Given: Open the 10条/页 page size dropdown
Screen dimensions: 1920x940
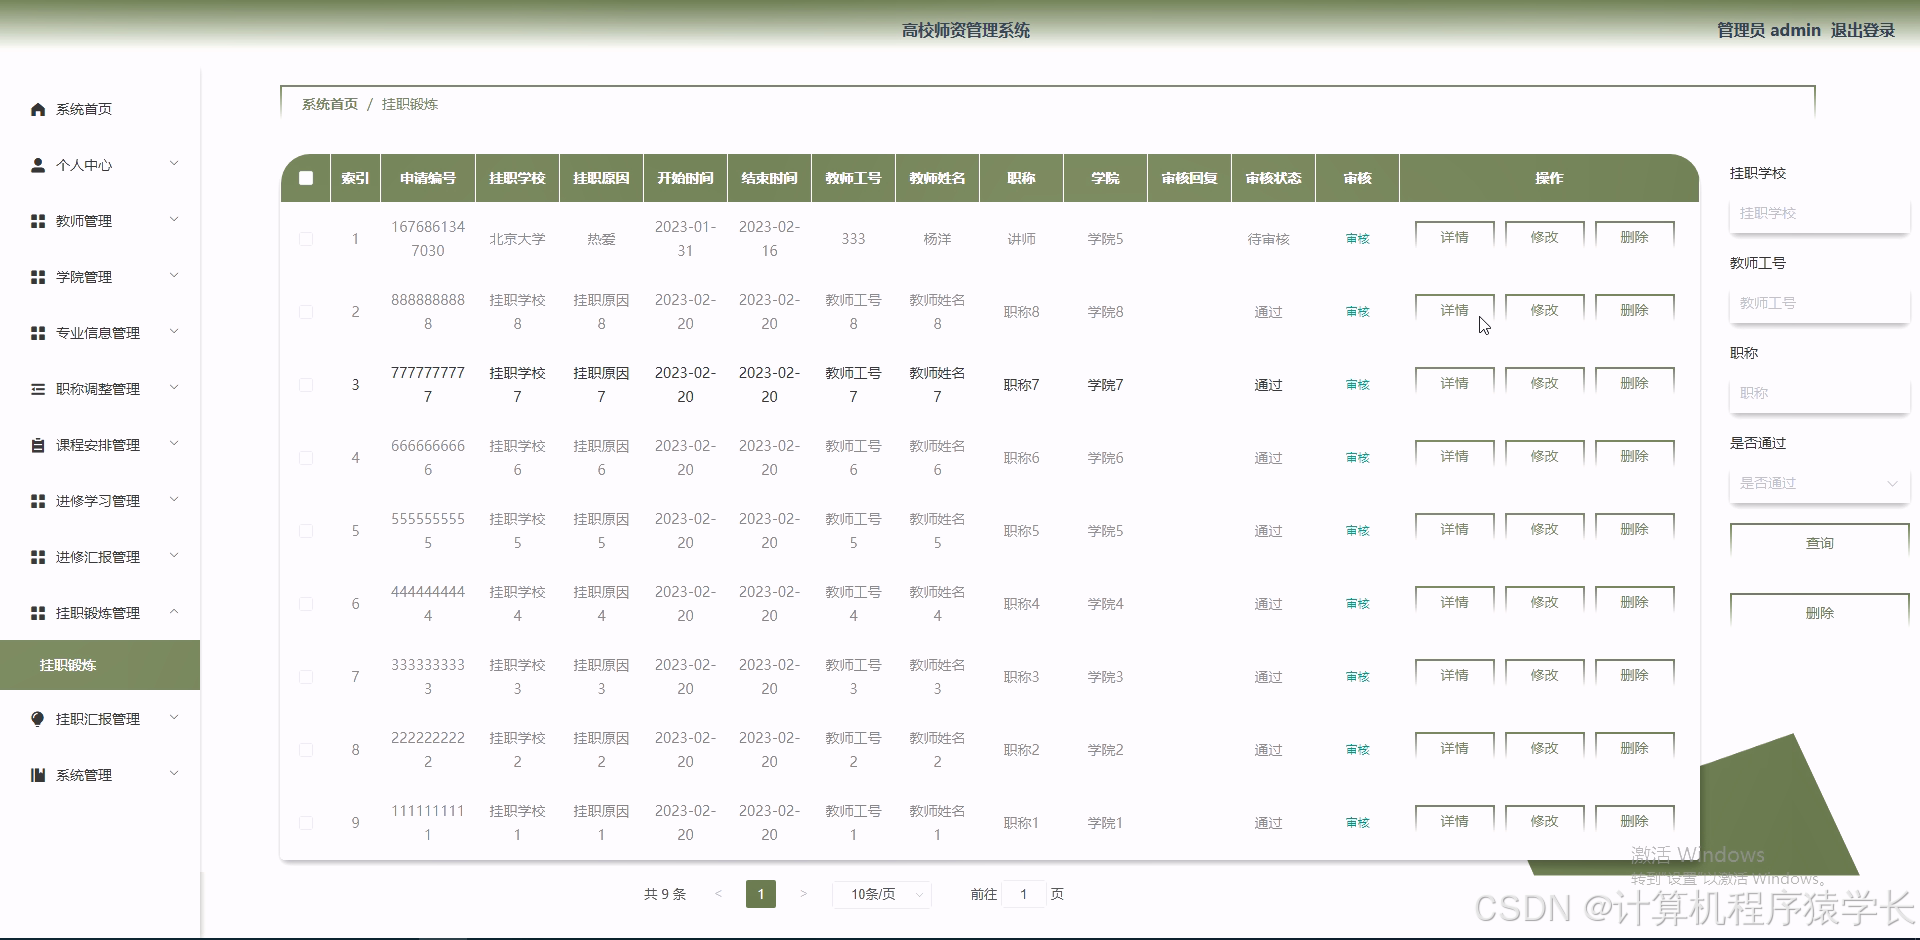Looking at the screenshot, I should coord(881,894).
